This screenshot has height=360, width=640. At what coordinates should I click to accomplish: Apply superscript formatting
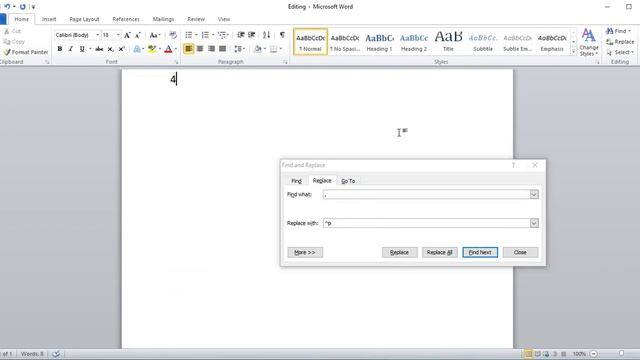122,49
